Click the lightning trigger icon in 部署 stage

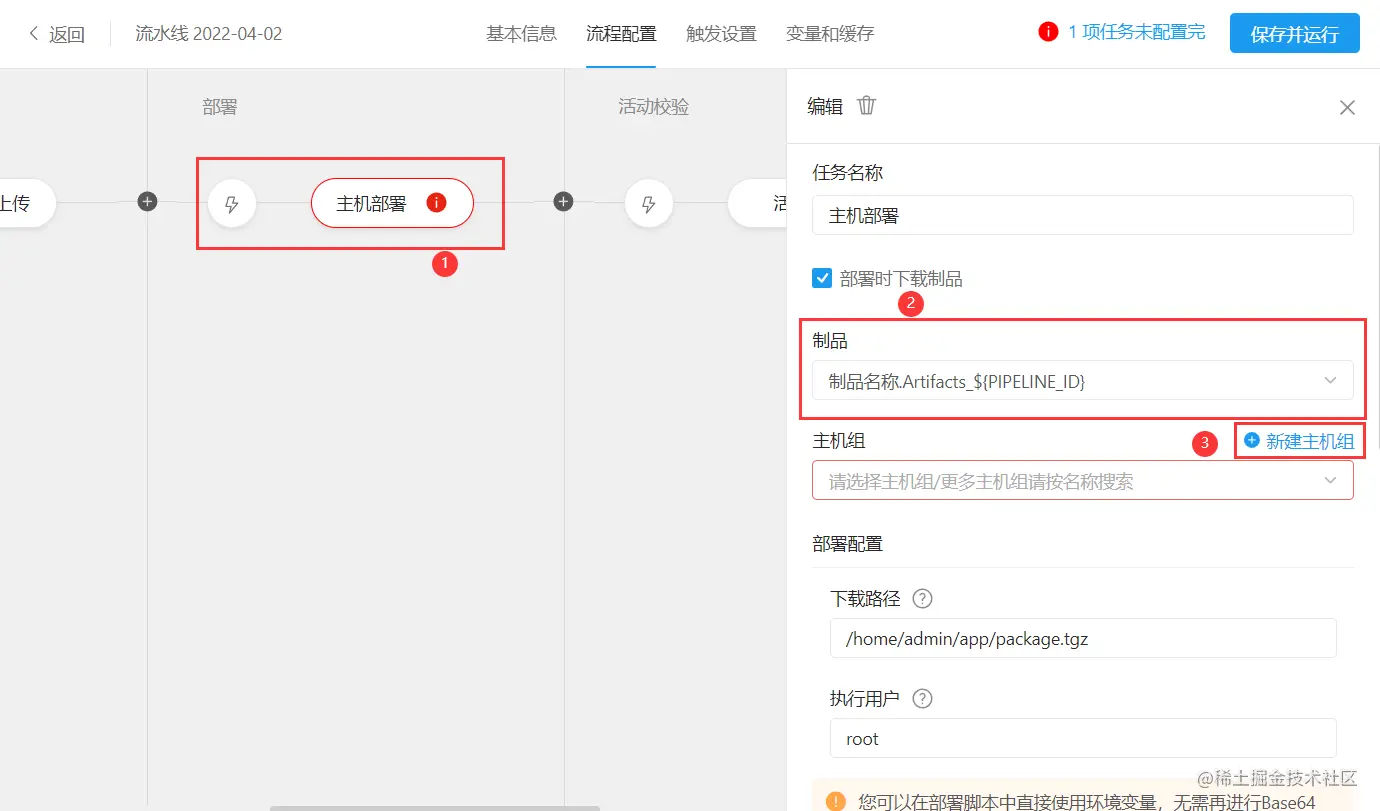click(x=232, y=204)
